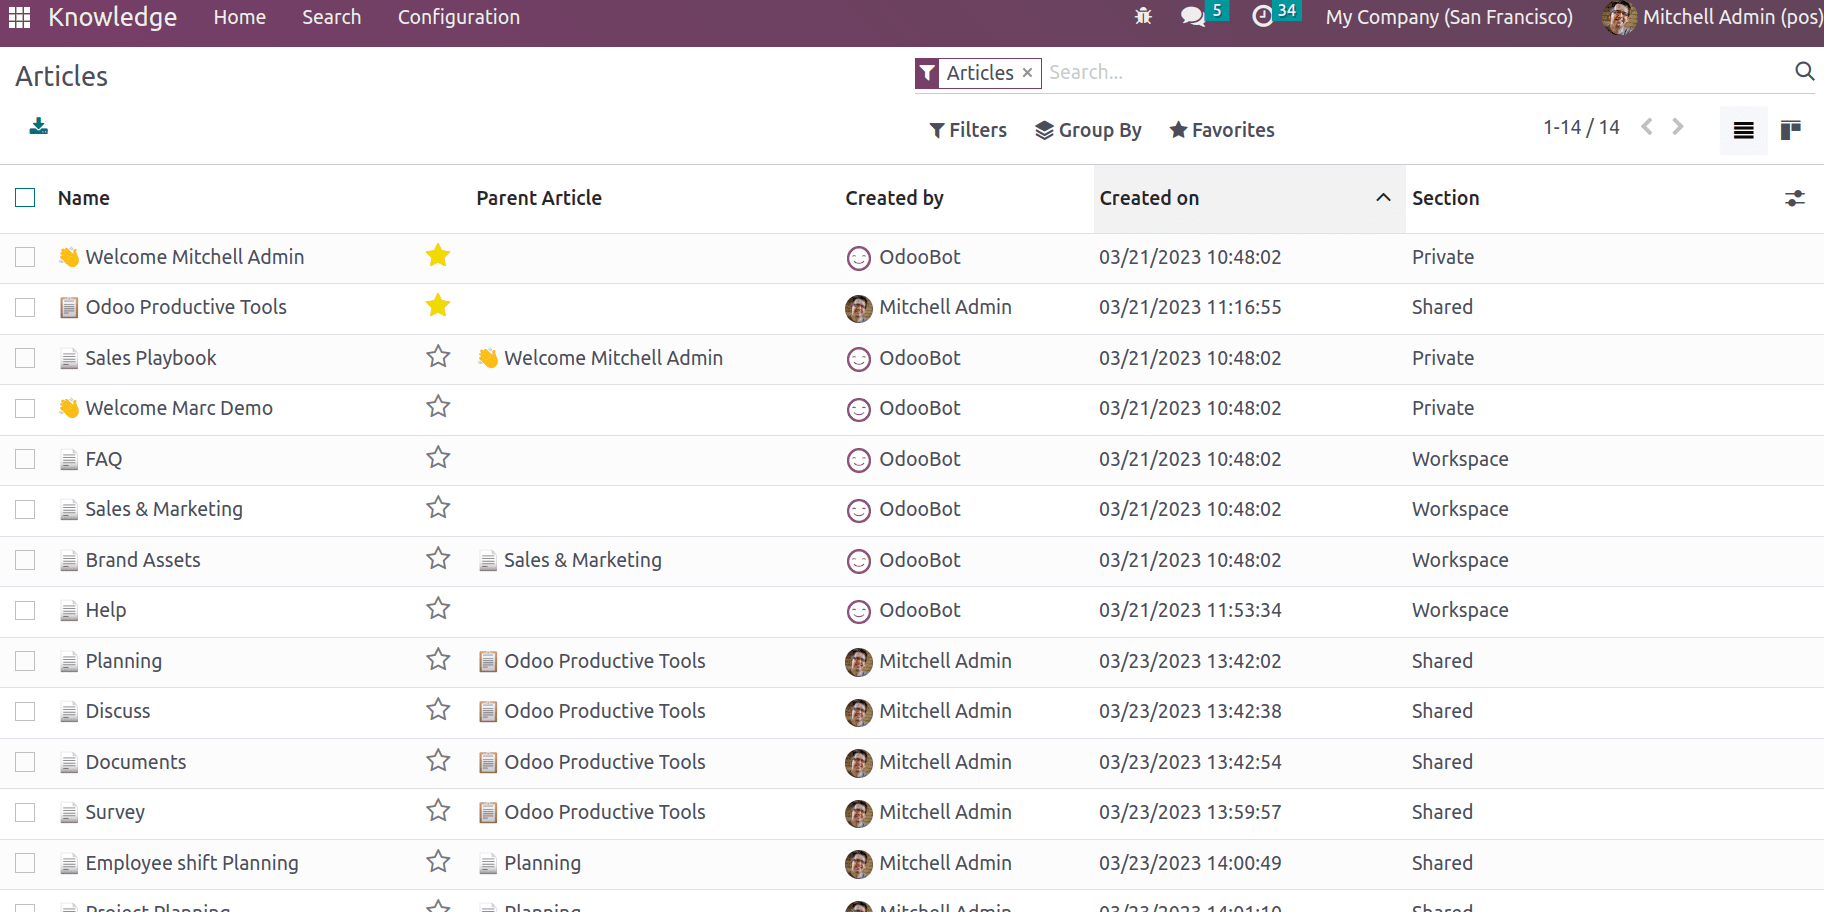Check the Welcome Marc Demo row
The height and width of the screenshot is (912, 1824).
[x=25, y=408]
